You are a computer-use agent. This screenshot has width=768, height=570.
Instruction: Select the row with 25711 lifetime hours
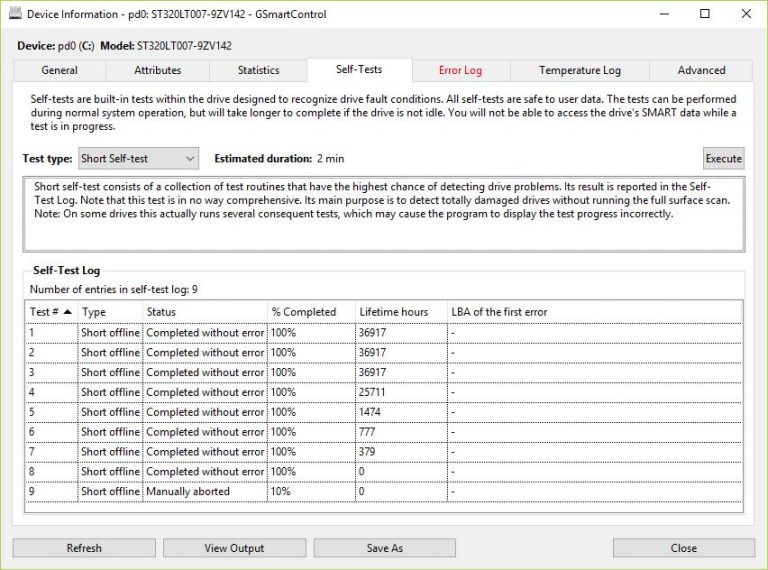click(384, 392)
